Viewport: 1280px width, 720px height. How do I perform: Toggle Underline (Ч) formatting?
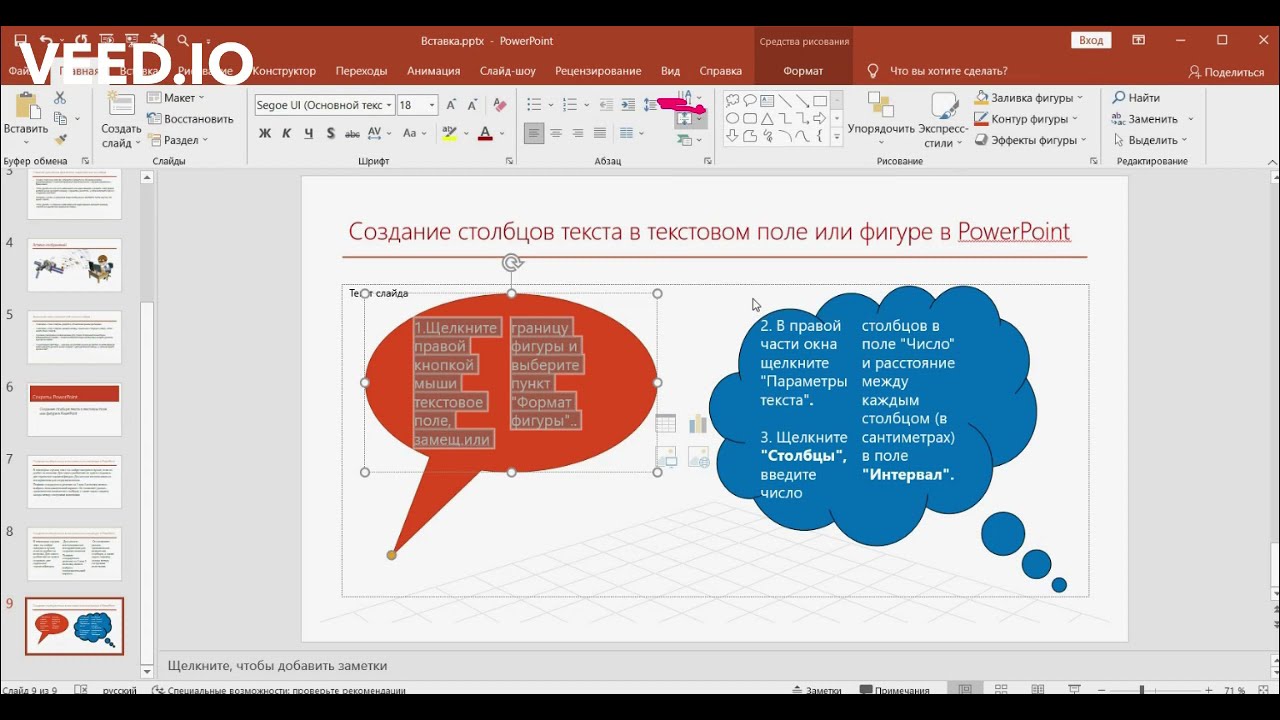(309, 133)
